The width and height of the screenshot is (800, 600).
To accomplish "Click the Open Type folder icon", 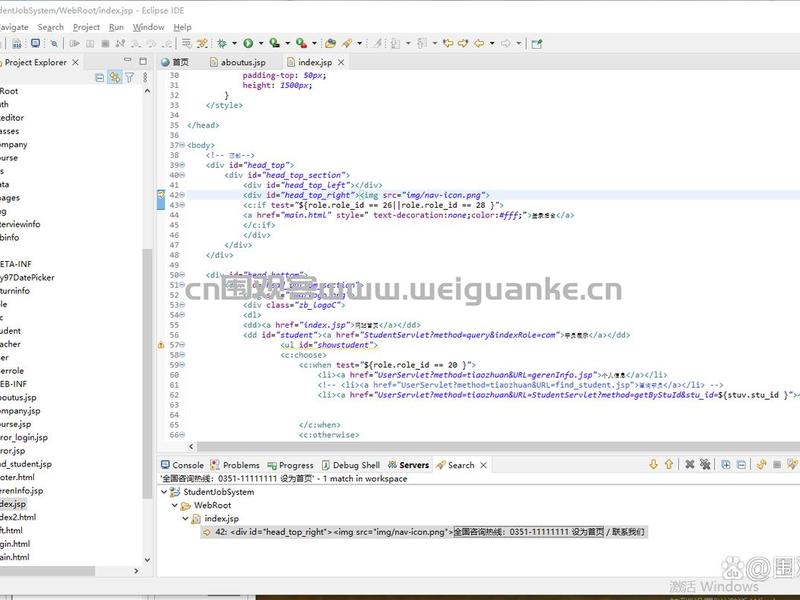I will point(331,43).
